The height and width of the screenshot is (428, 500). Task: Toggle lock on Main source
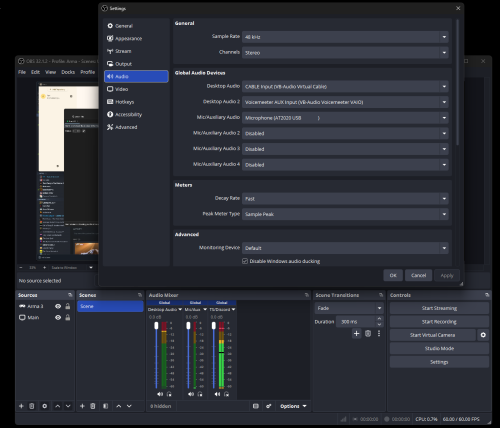tap(68, 317)
